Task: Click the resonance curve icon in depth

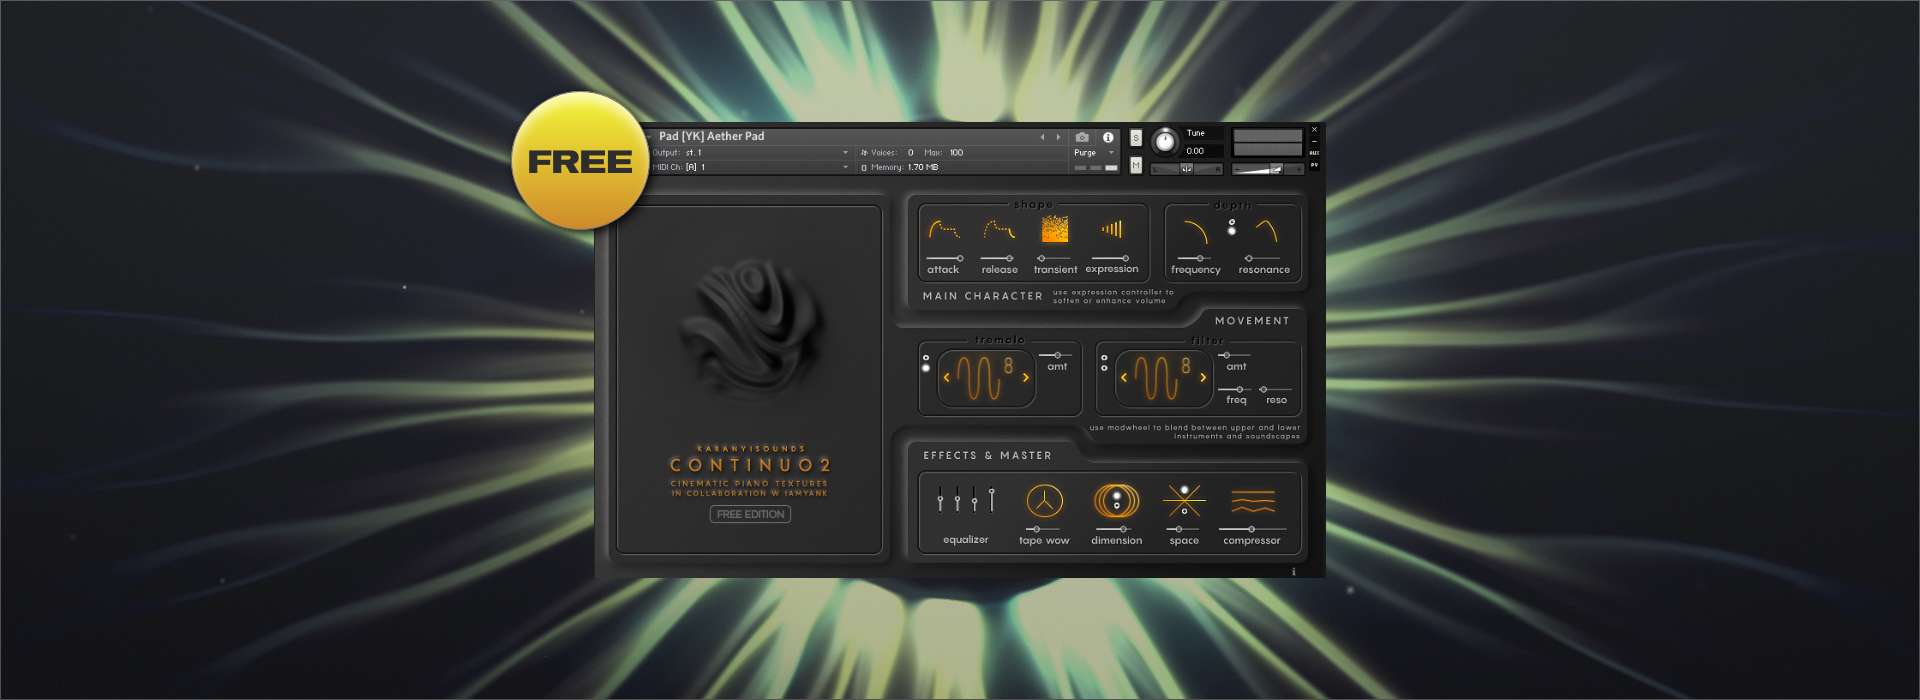Action: click(1267, 231)
